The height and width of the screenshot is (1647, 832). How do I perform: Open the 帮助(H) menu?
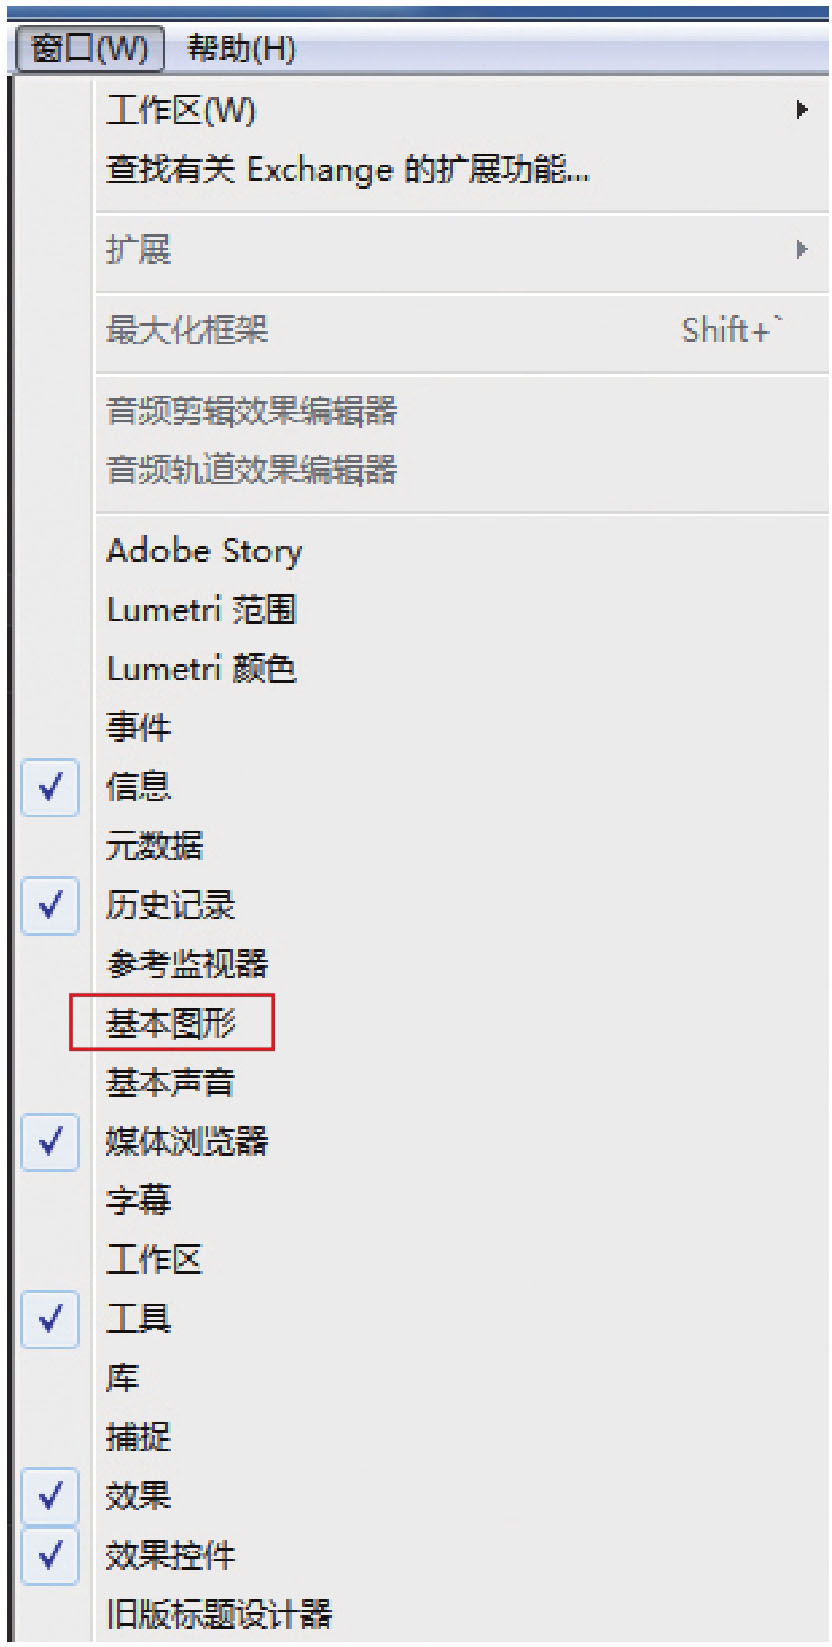click(x=241, y=48)
